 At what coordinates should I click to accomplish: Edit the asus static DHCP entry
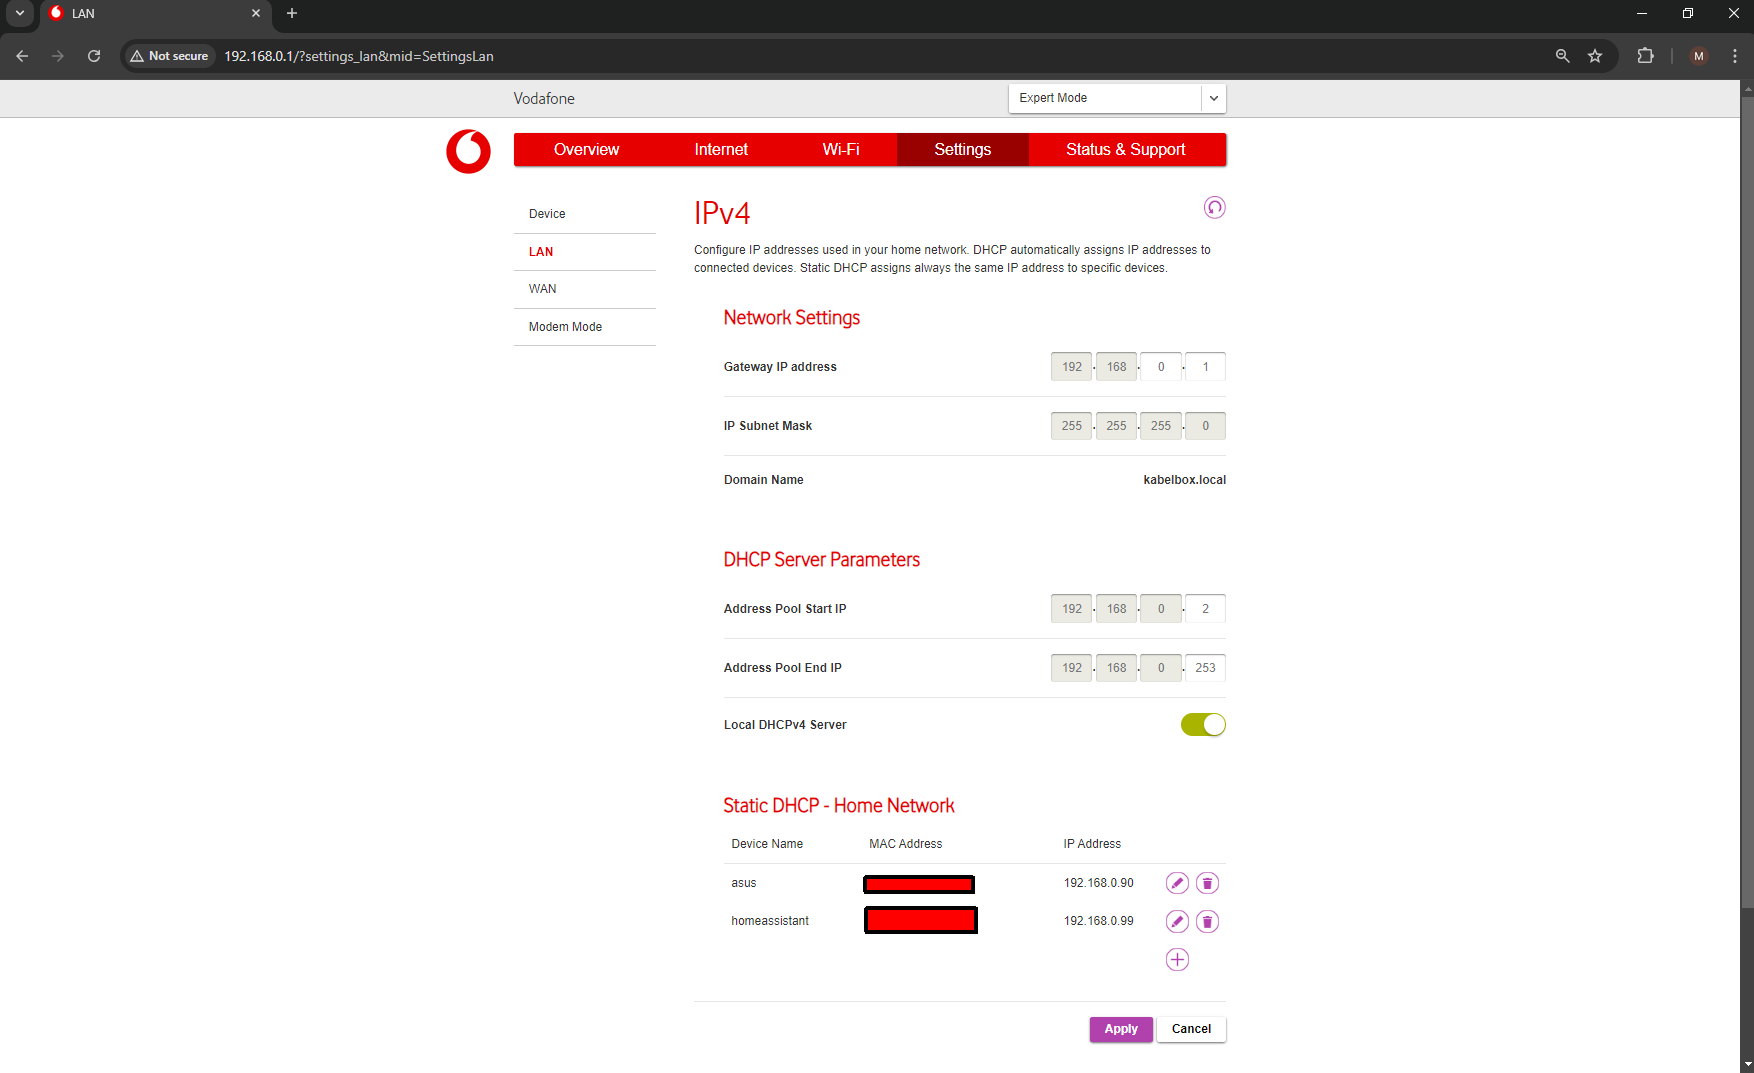coord(1177,883)
